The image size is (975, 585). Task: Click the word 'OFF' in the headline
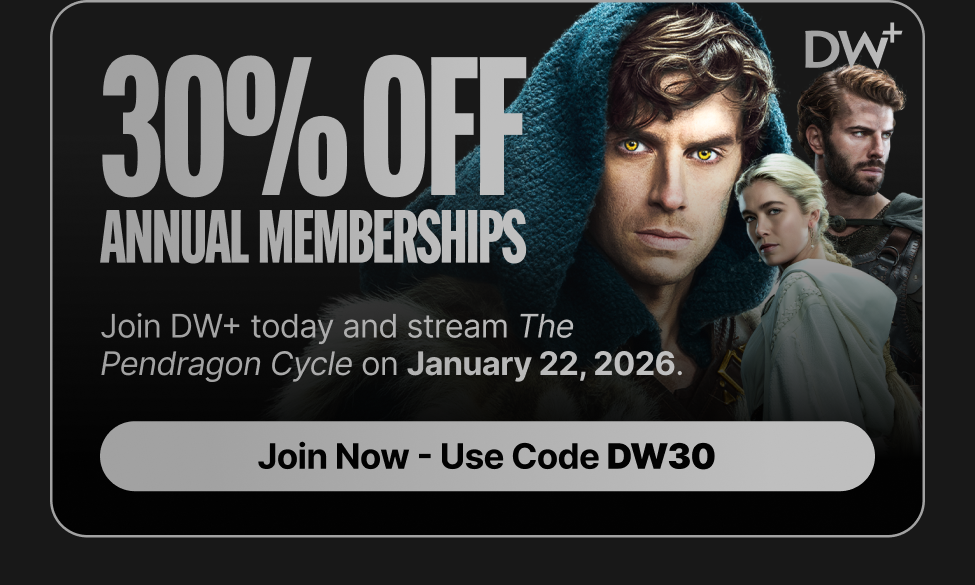point(445,126)
